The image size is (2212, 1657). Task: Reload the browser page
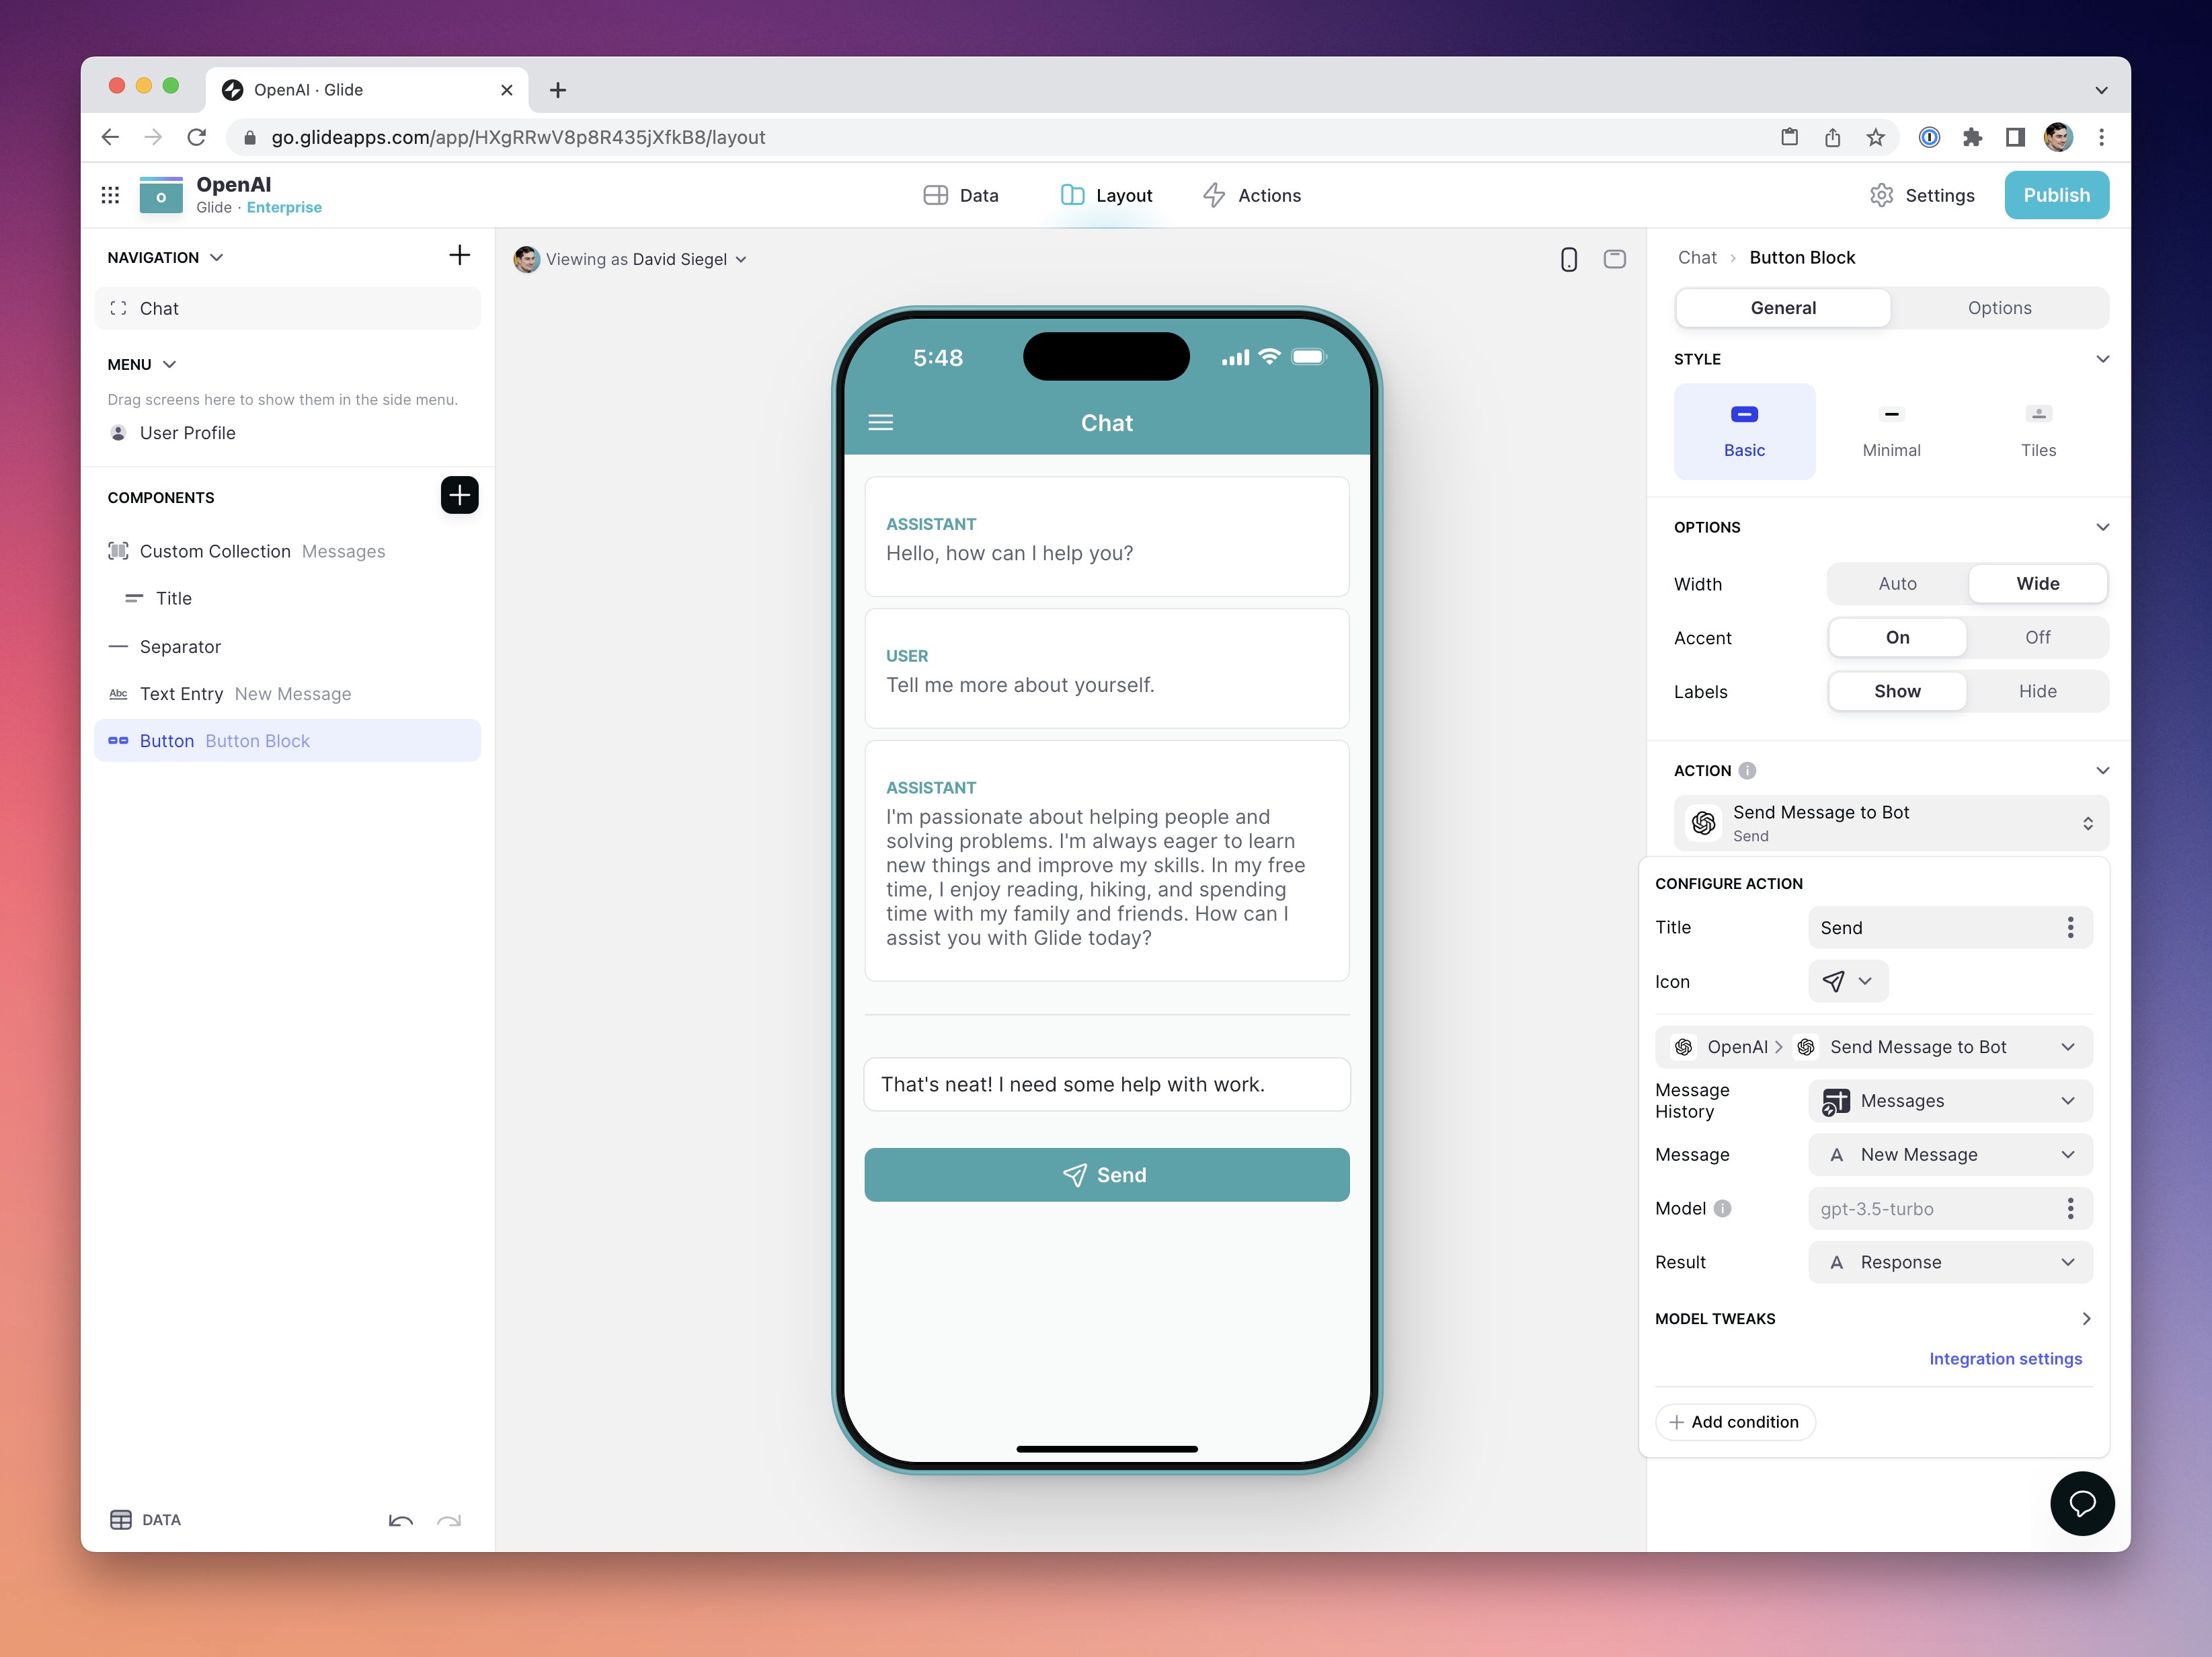(197, 137)
